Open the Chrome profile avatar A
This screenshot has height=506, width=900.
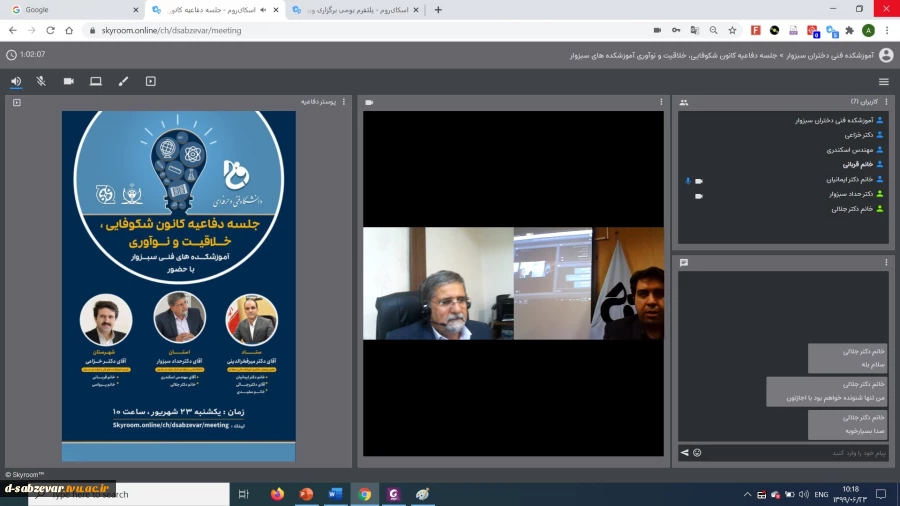(x=868, y=30)
